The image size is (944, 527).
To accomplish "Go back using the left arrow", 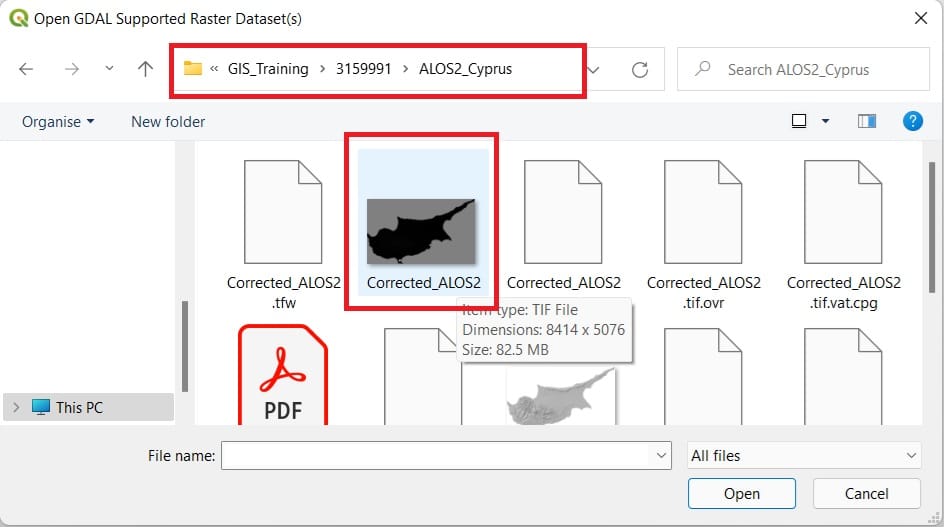I will coord(26,69).
